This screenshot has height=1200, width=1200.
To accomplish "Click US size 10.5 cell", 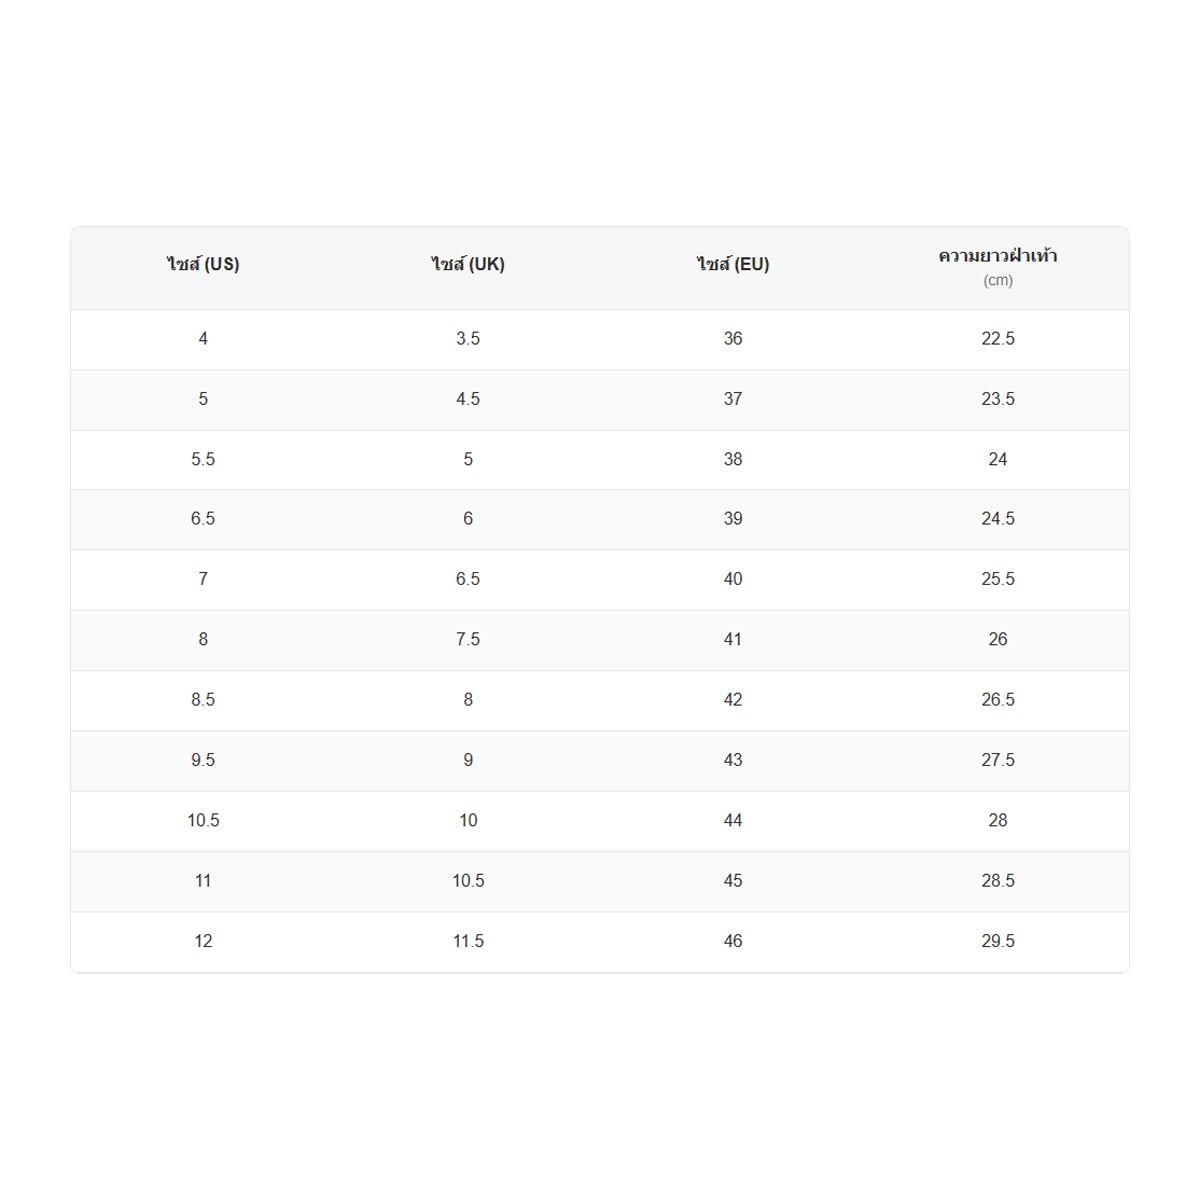I will click(203, 821).
